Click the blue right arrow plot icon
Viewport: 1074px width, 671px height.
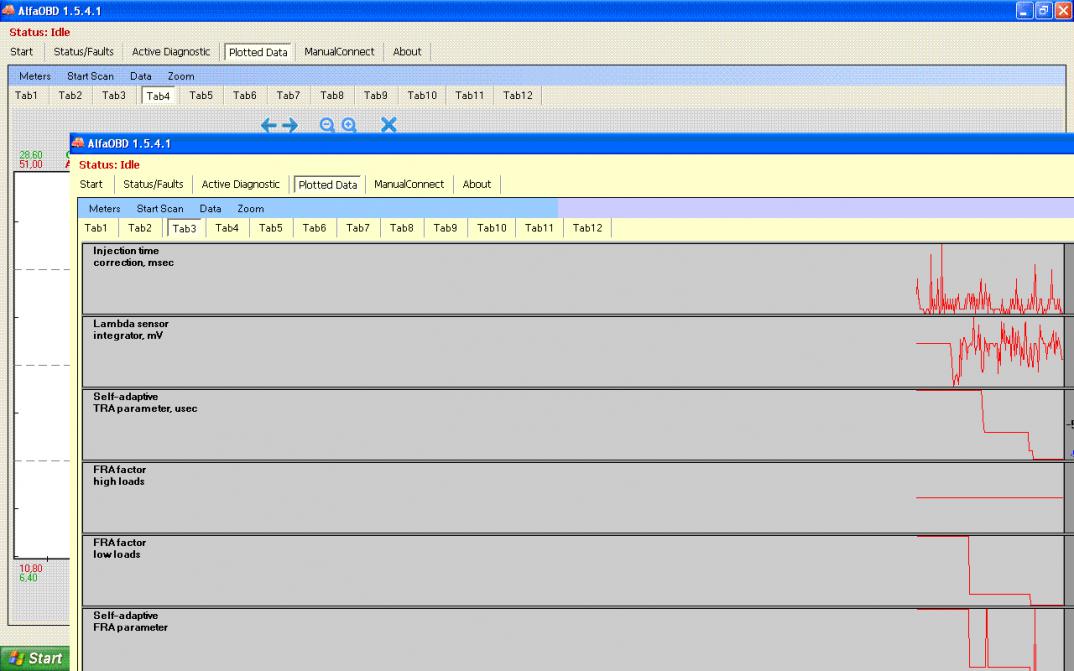(290, 125)
